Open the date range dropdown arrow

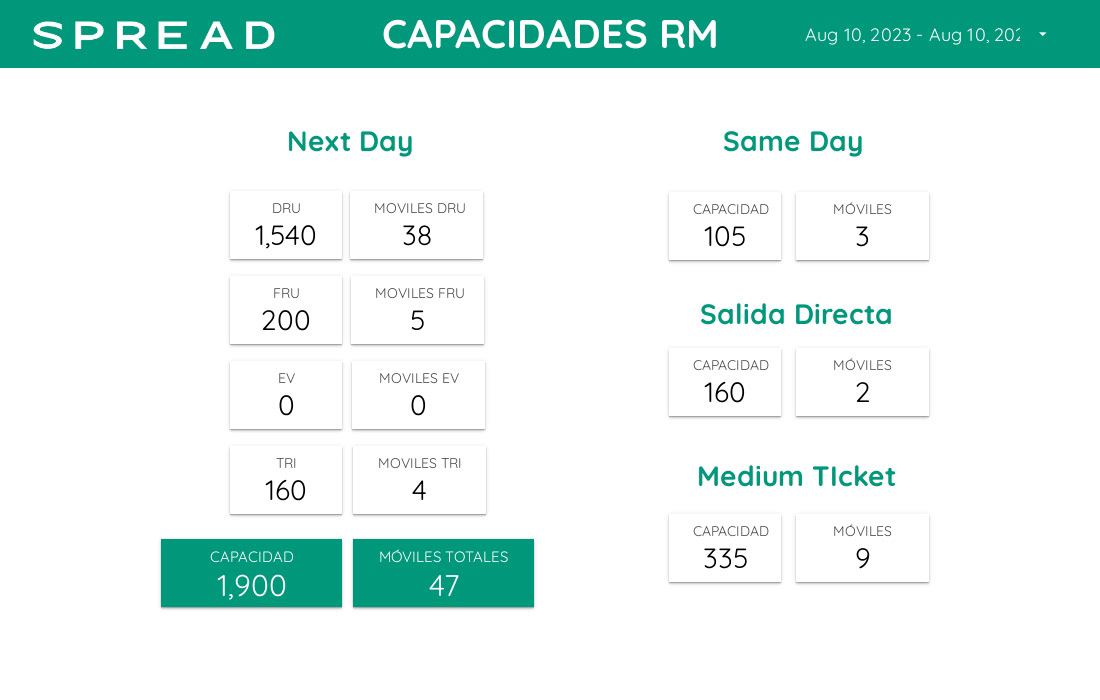tap(1042, 34)
